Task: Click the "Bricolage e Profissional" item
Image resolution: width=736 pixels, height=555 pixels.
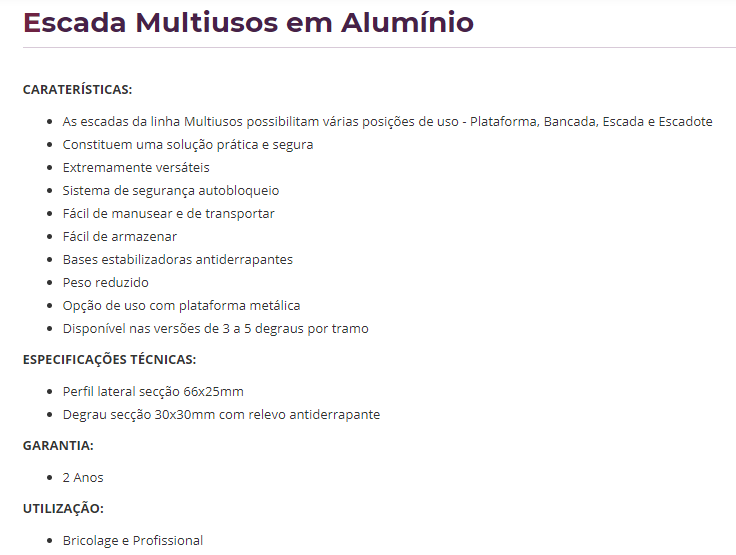Action: [132, 540]
